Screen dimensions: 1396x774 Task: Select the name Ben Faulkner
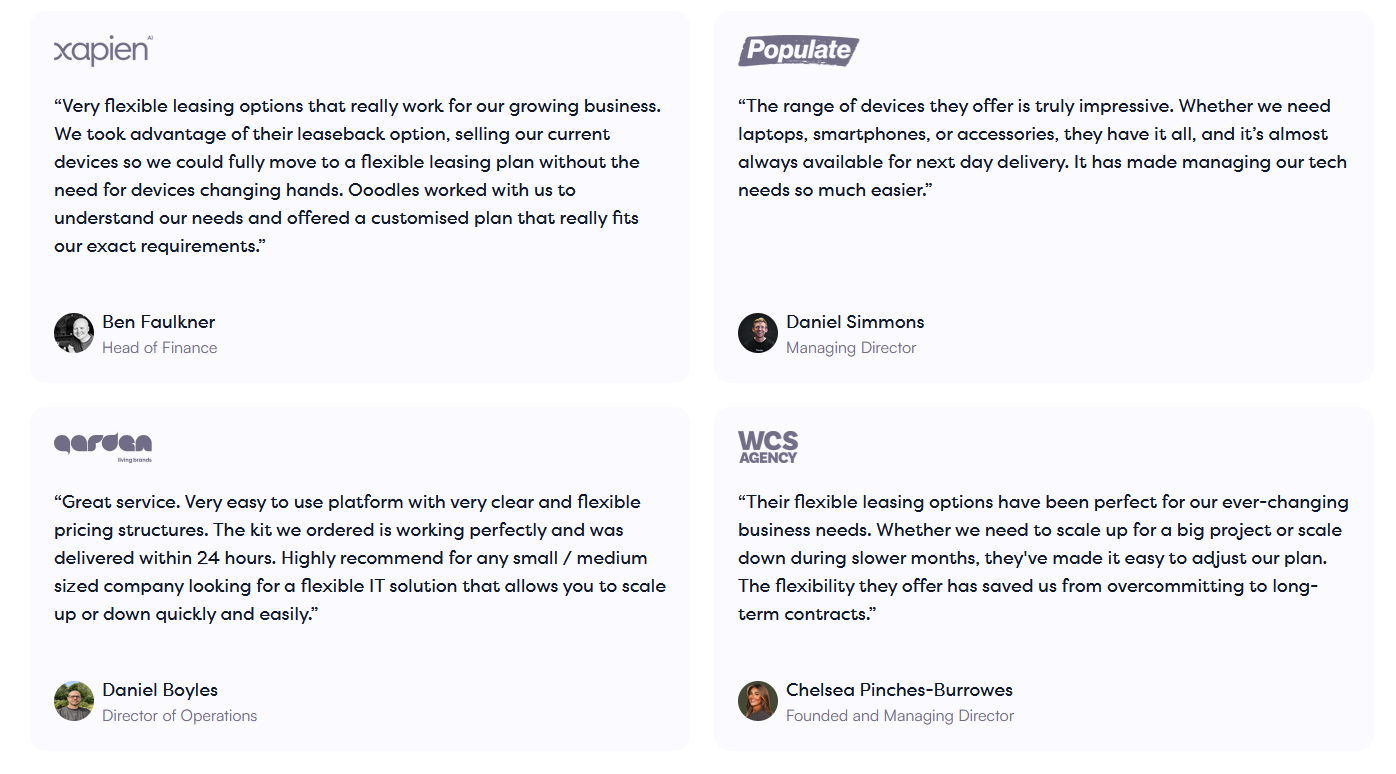pos(158,322)
